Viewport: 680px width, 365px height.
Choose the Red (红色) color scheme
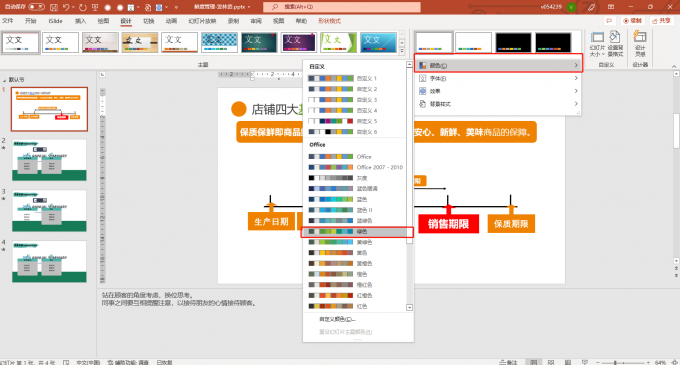click(356, 306)
